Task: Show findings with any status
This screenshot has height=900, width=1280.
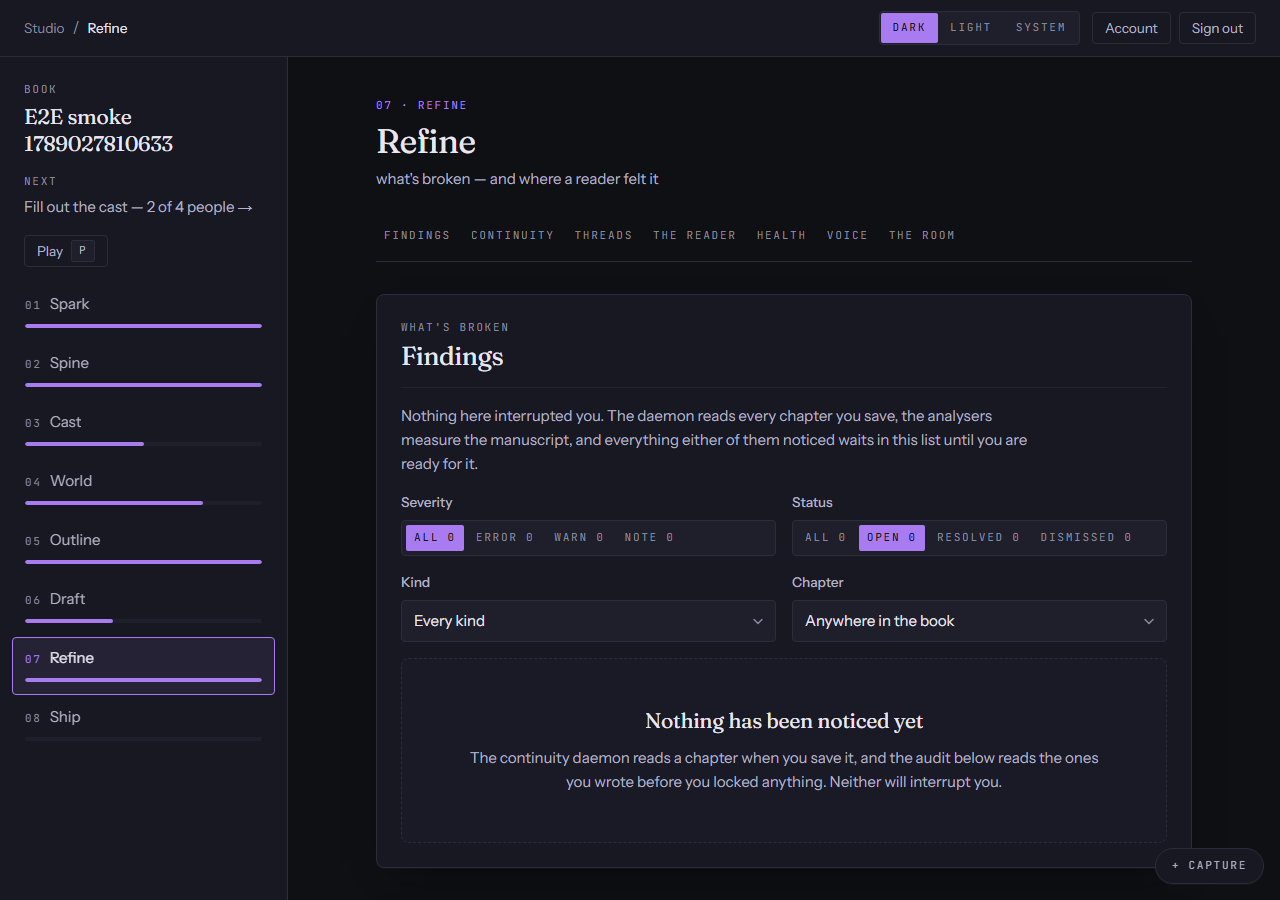Action: point(826,538)
